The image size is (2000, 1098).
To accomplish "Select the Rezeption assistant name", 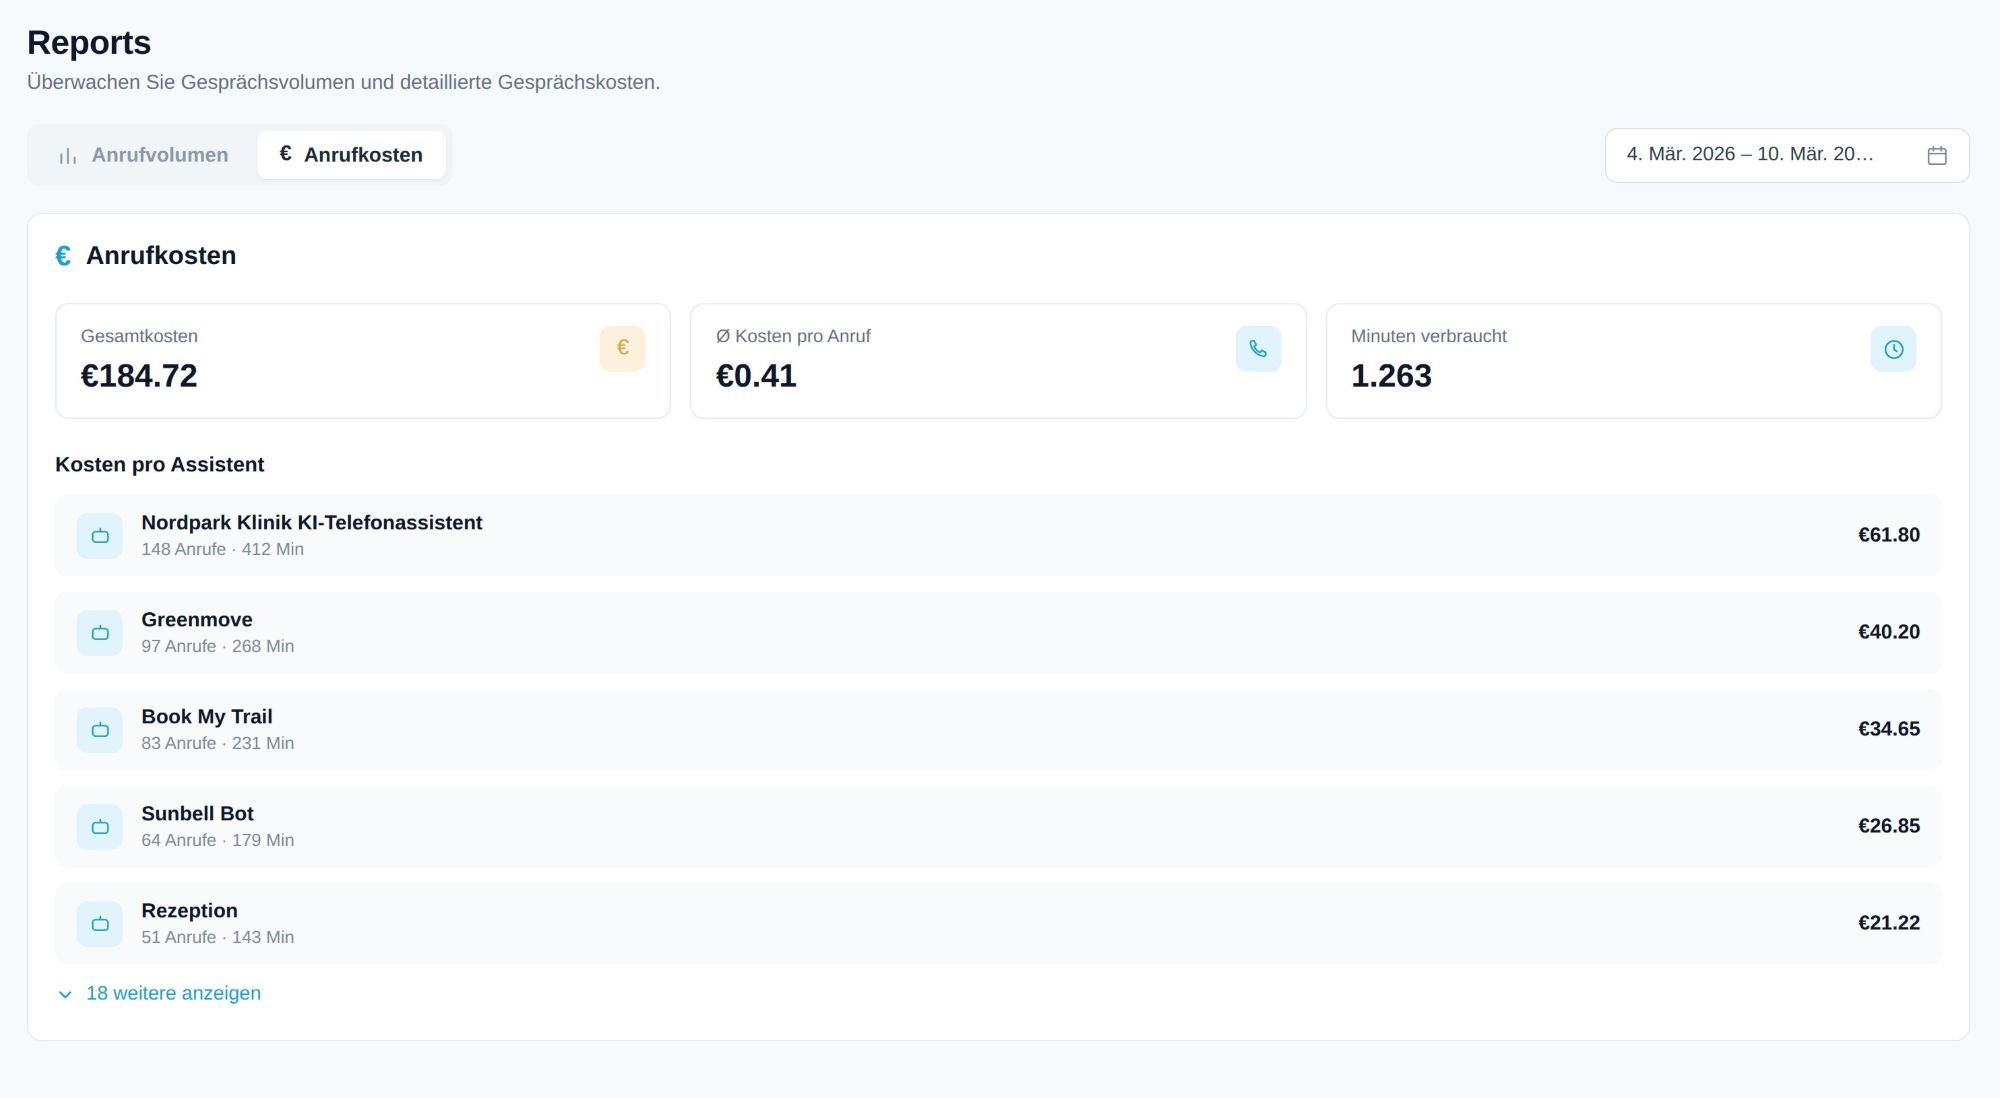I will [190, 911].
